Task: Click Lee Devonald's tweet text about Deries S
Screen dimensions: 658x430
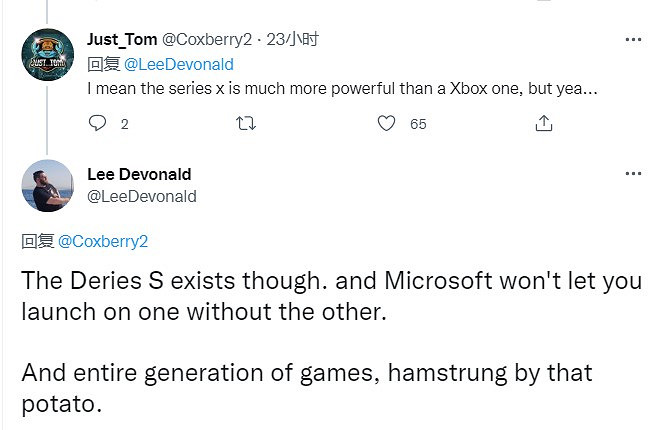Action: click(x=330, y=295)
